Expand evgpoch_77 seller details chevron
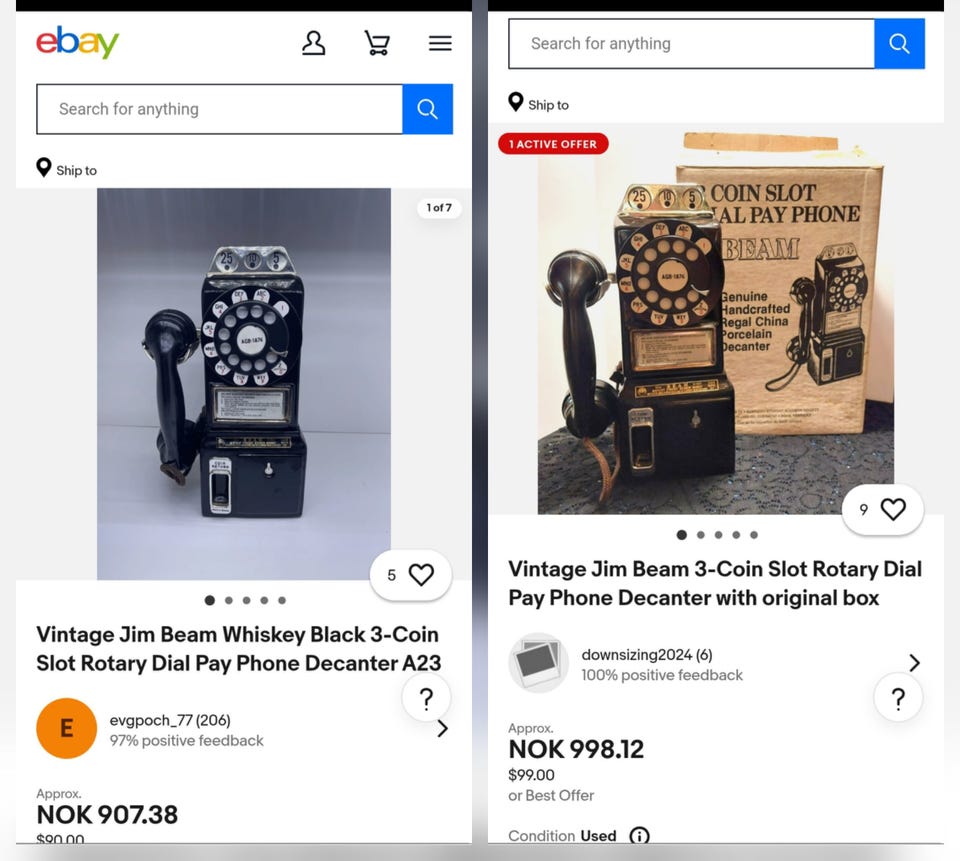The image size is (960, 861). [x=443, y=728]
